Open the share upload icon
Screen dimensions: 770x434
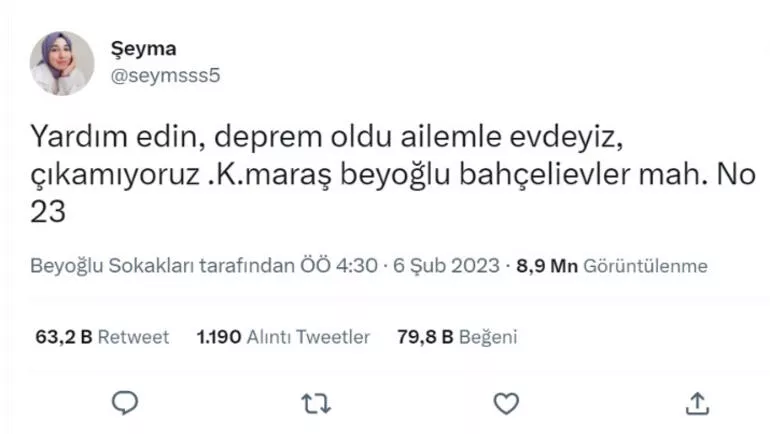tap(698, 402)
